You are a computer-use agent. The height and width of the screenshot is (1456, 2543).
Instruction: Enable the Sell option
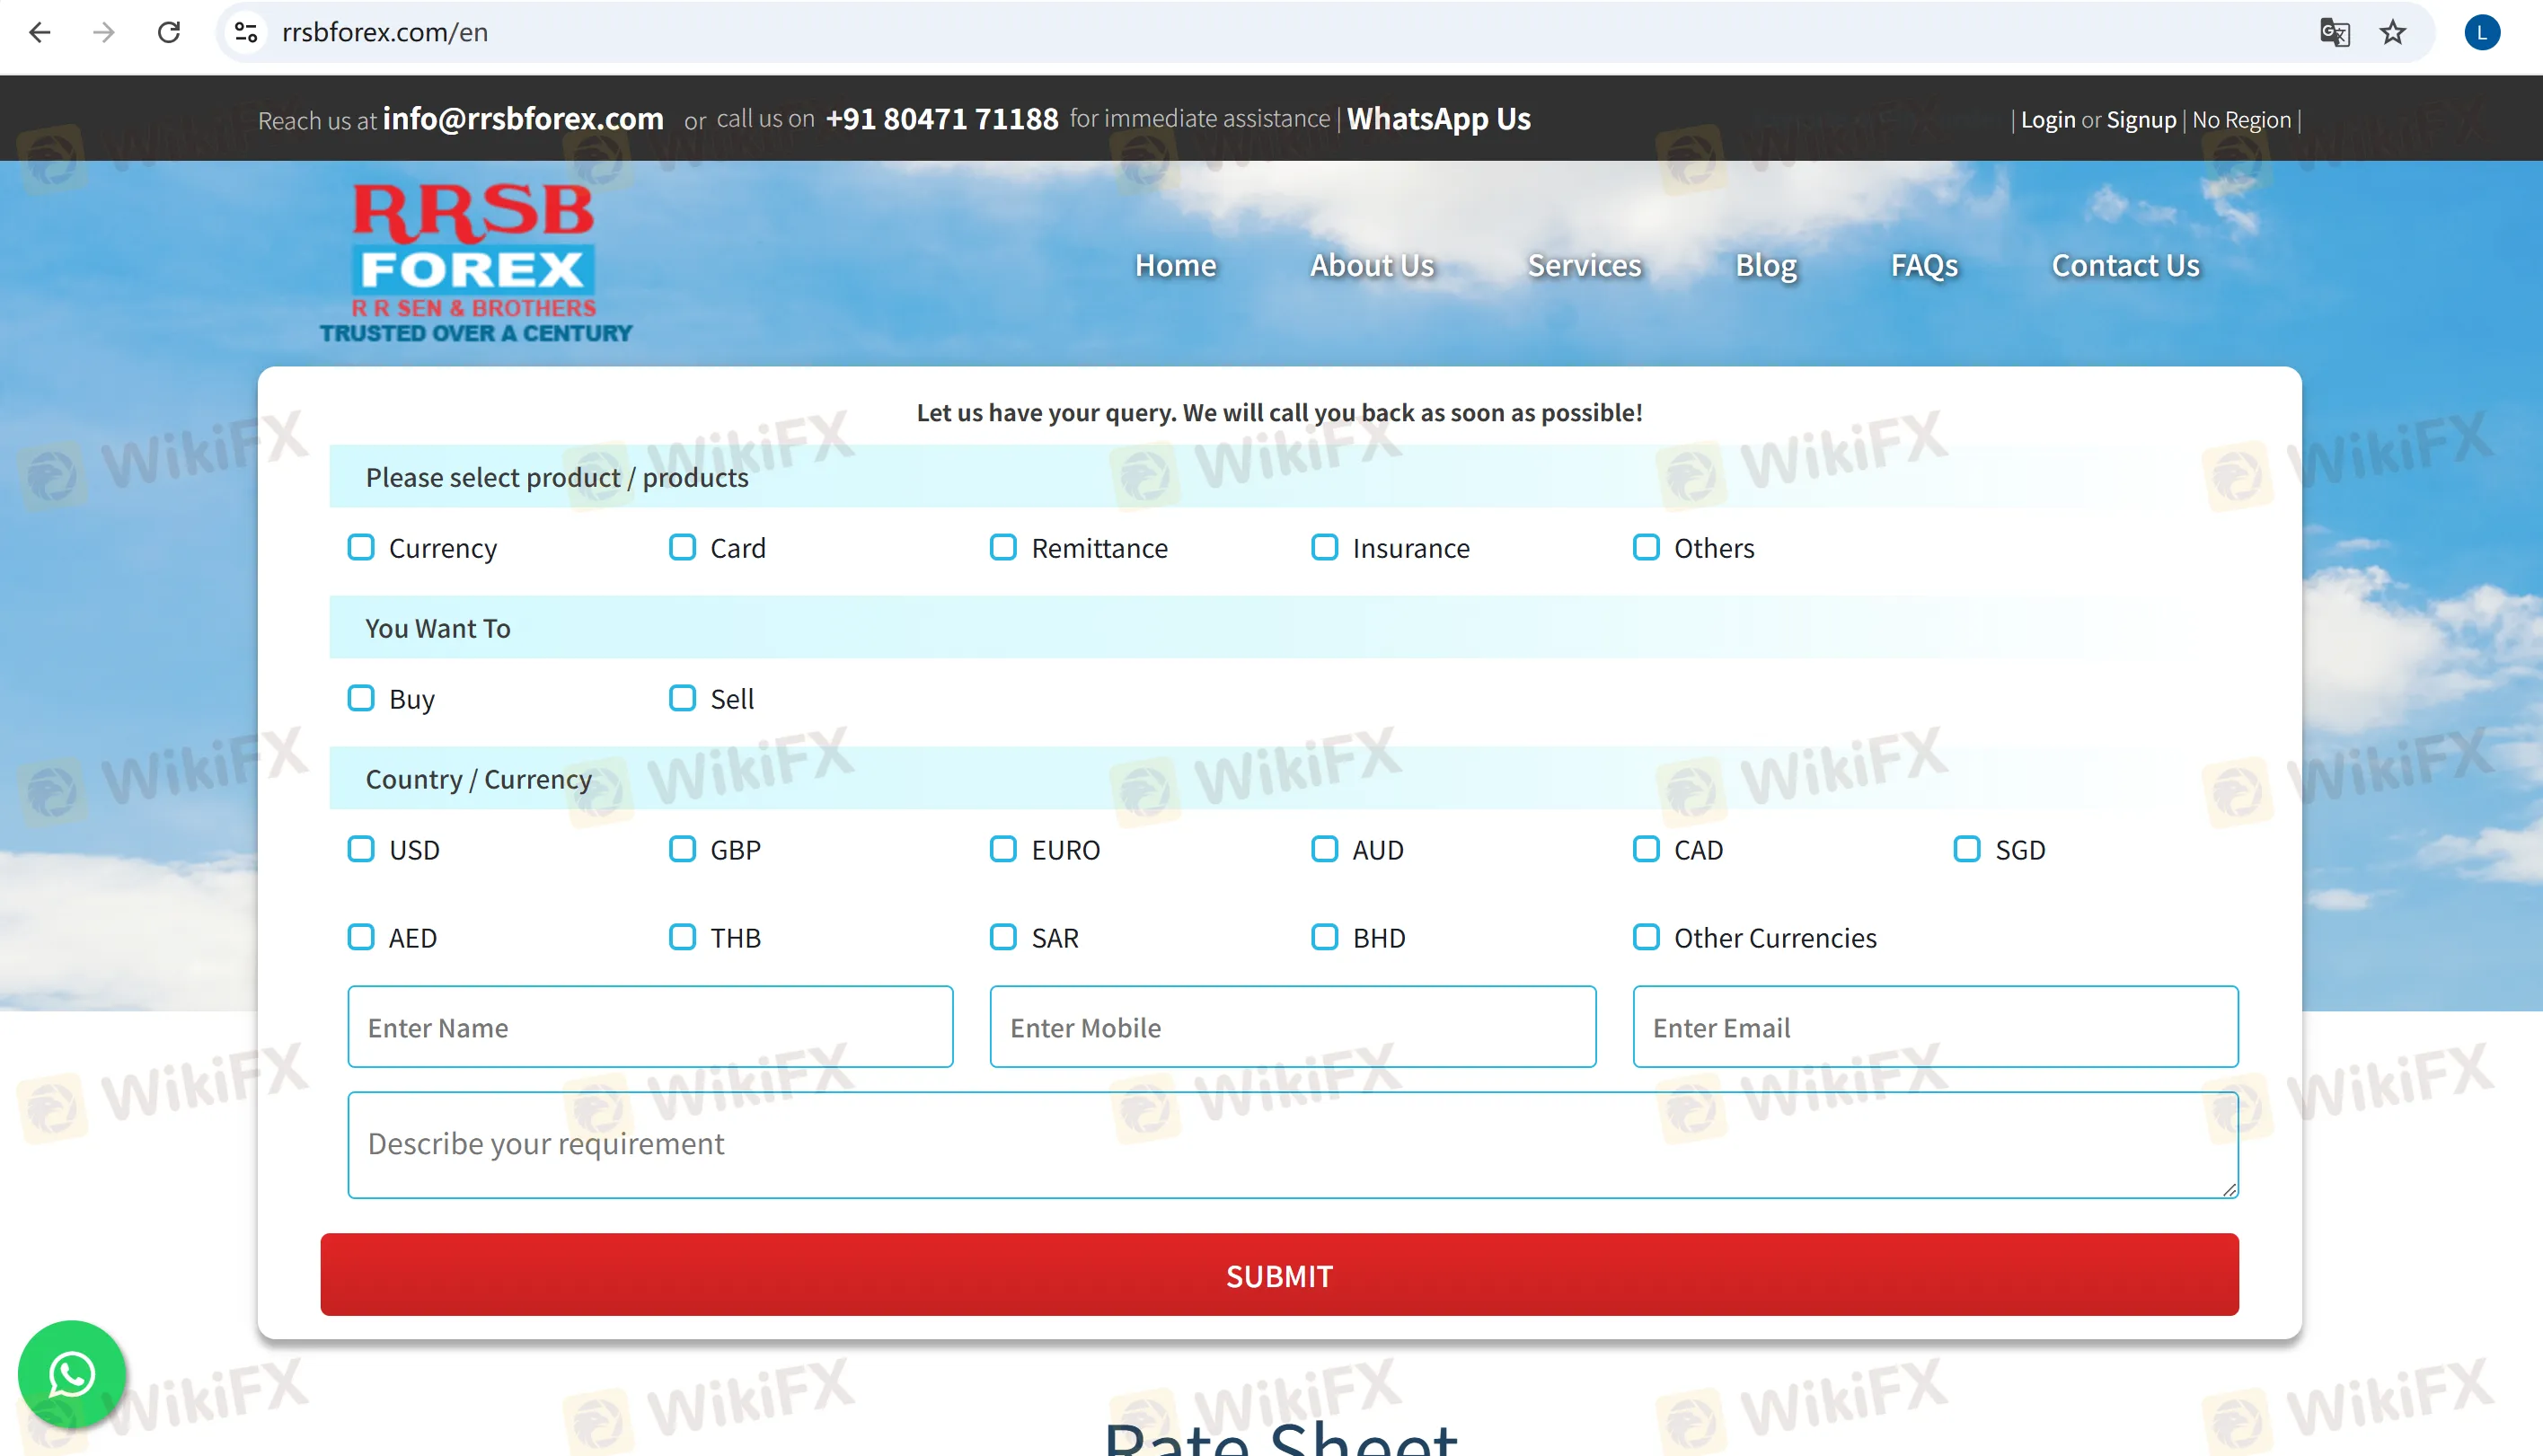683,698
